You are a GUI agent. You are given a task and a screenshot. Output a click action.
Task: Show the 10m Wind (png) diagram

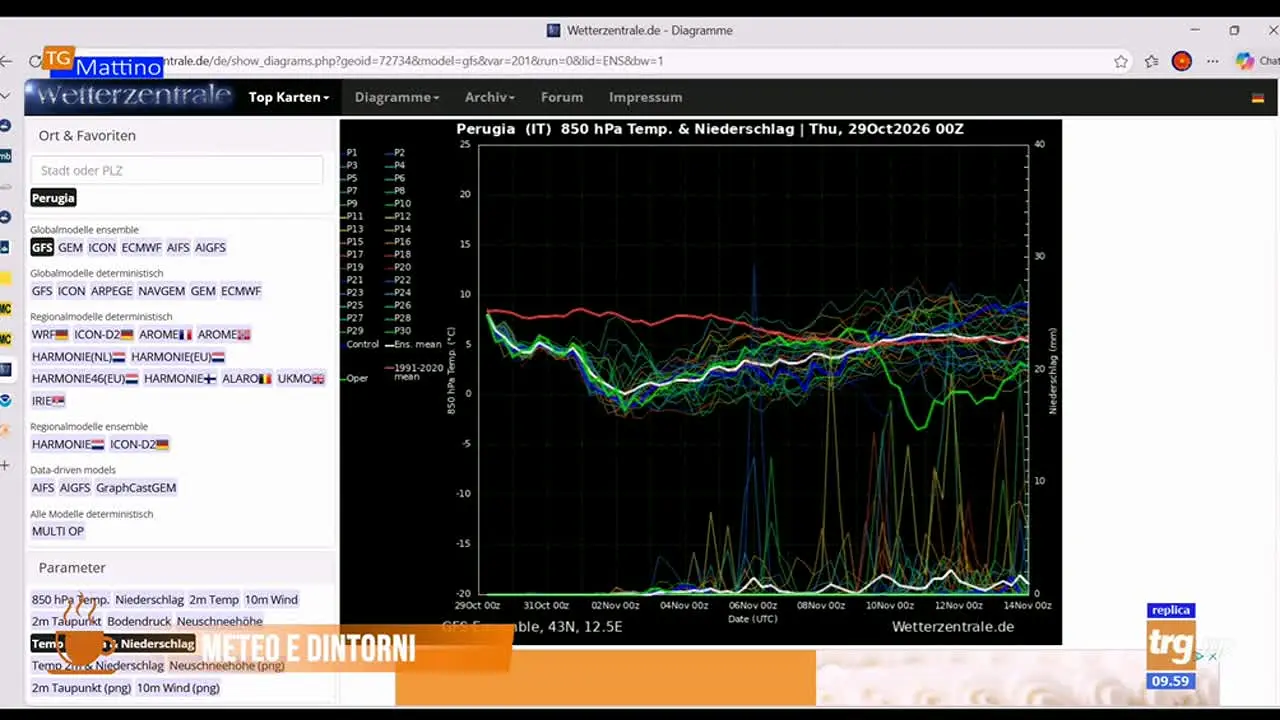[x=178, y=688]
